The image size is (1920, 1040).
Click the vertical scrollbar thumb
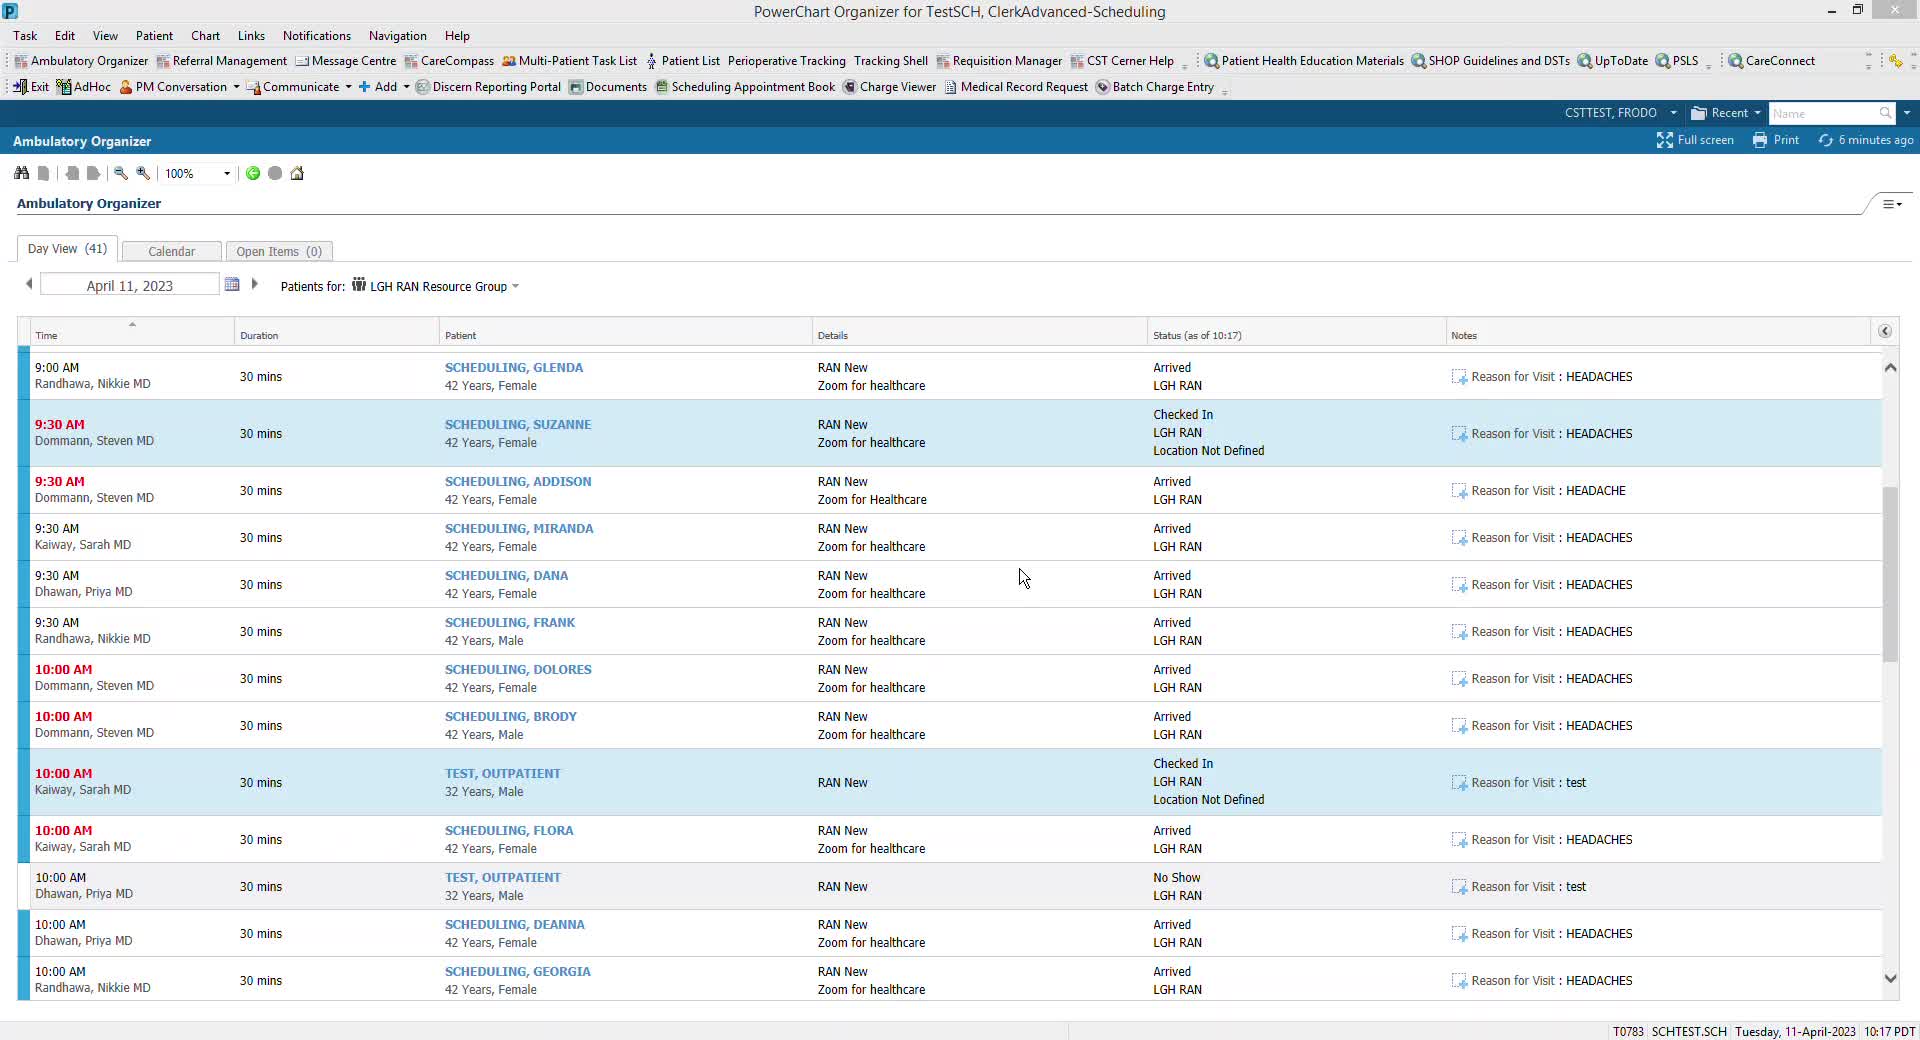pos(1890,574)
